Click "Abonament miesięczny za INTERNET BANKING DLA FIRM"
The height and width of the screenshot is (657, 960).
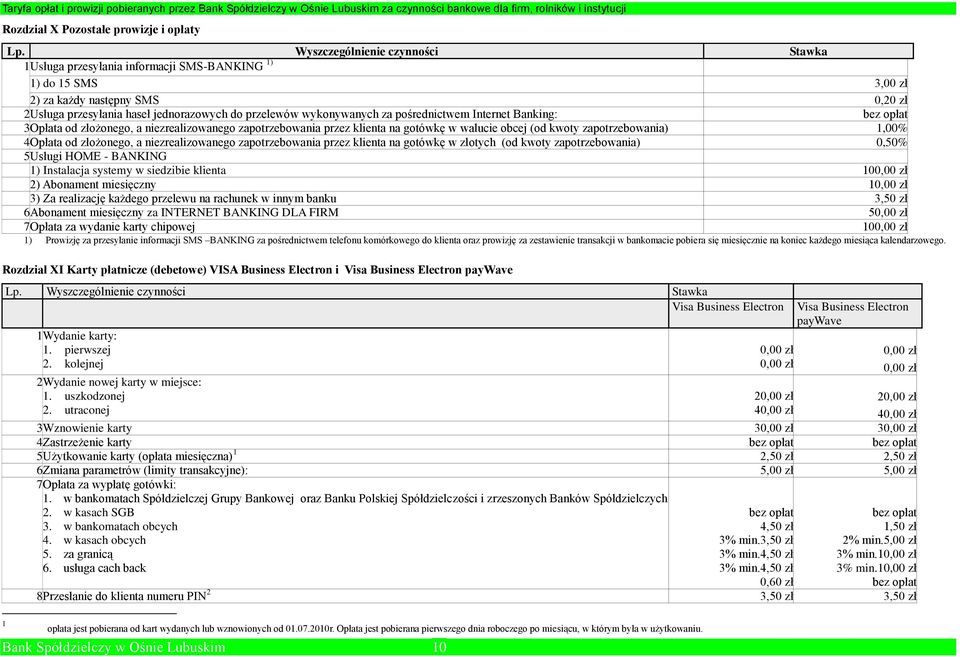tap(184, 212)
